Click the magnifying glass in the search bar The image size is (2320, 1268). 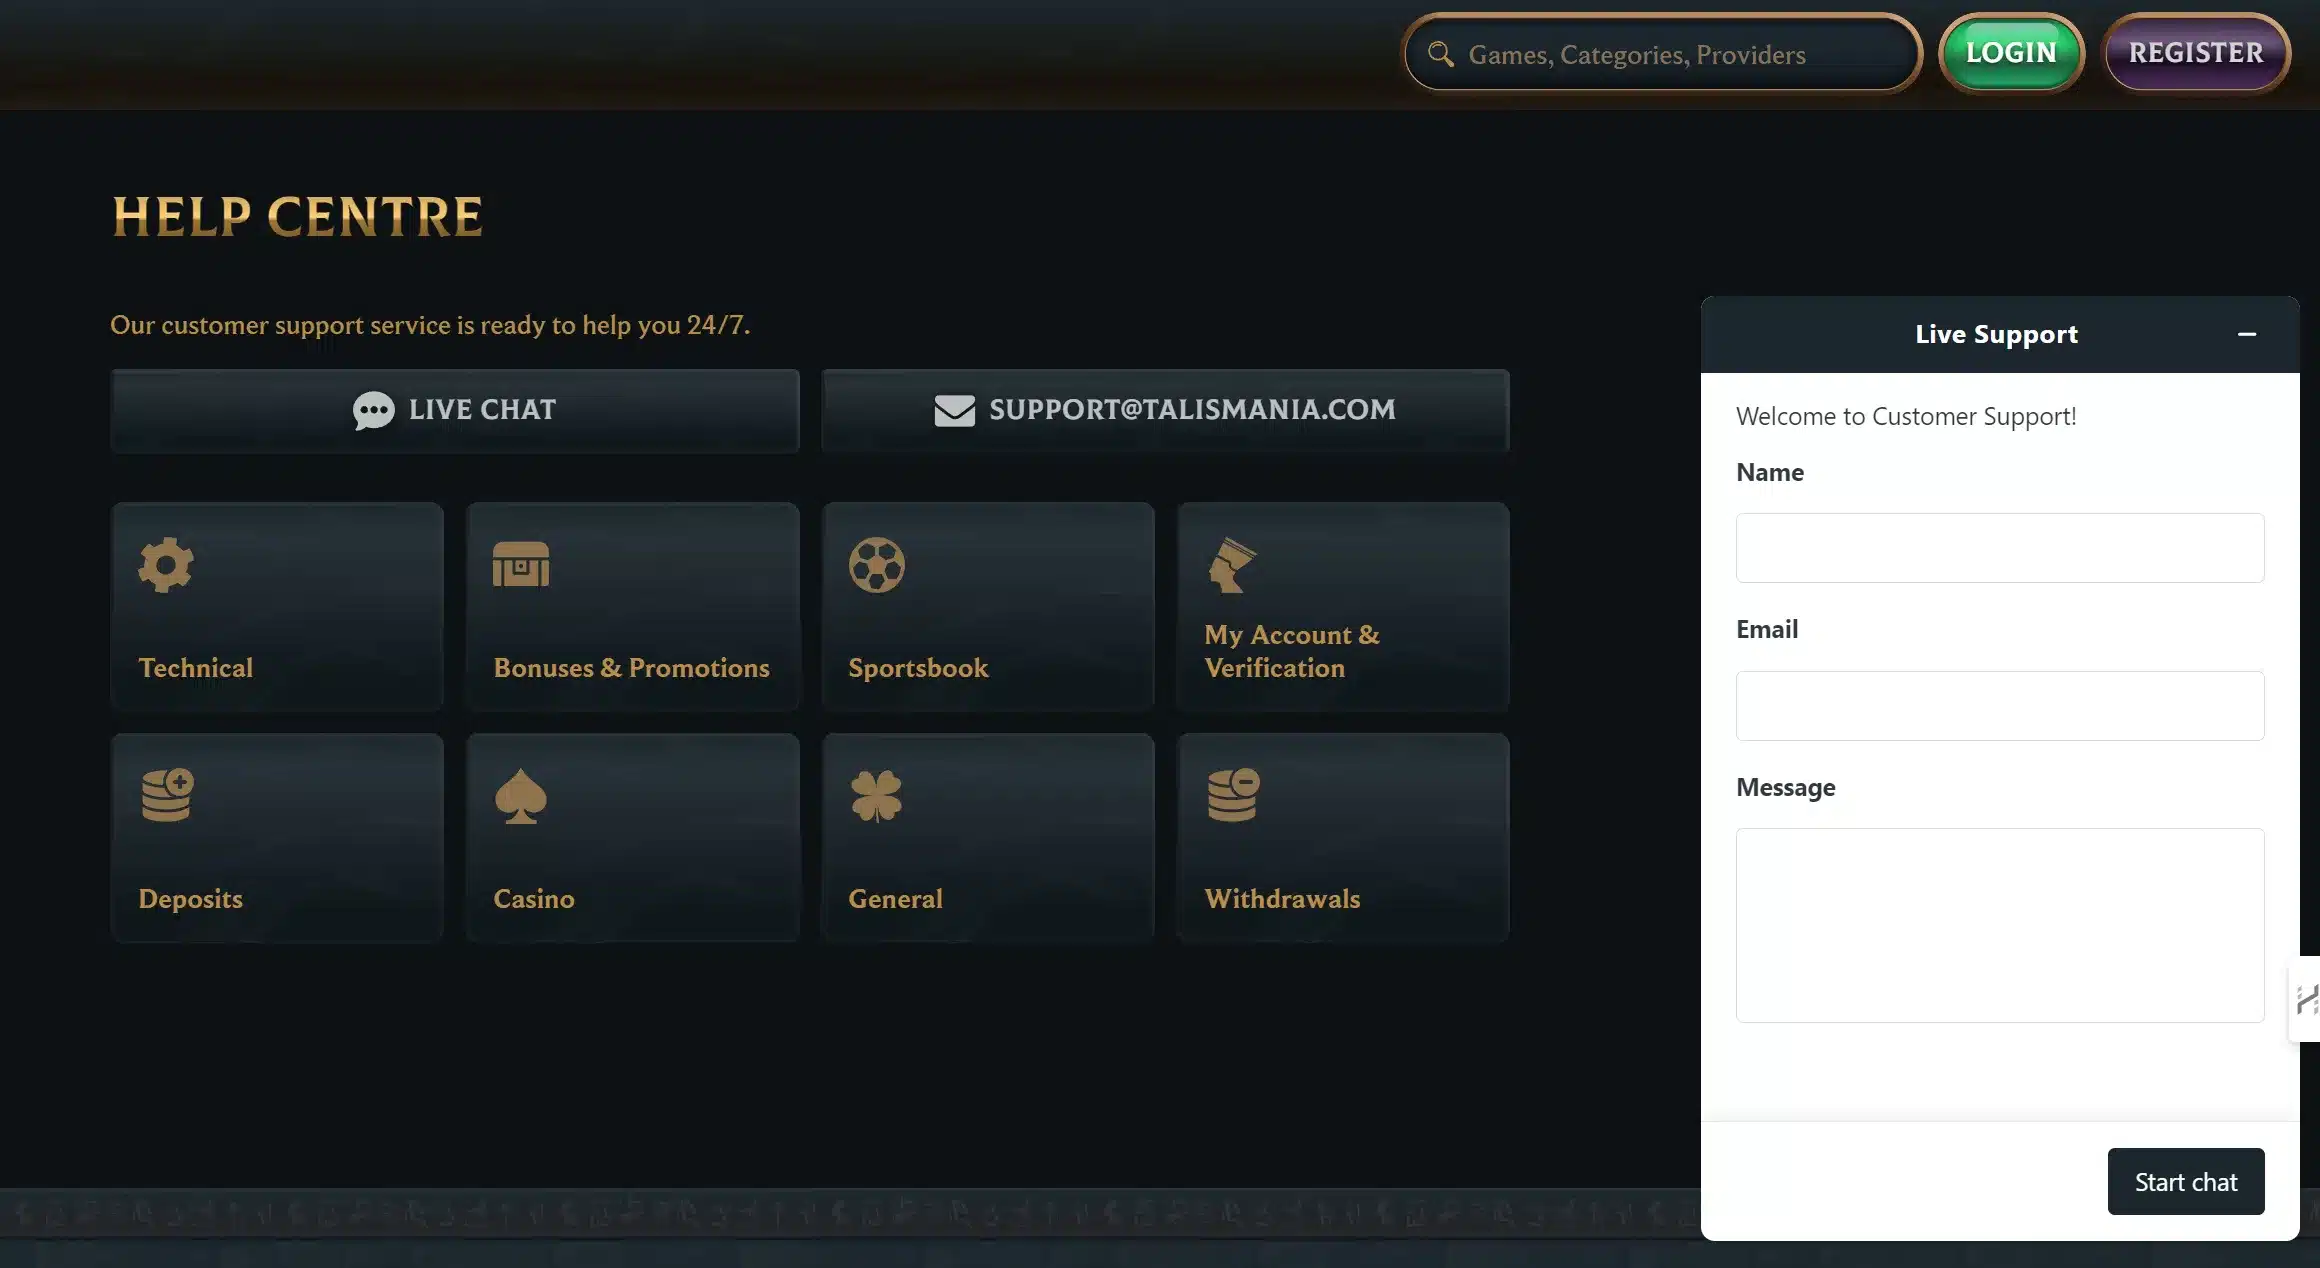[x=1440, y=54]
